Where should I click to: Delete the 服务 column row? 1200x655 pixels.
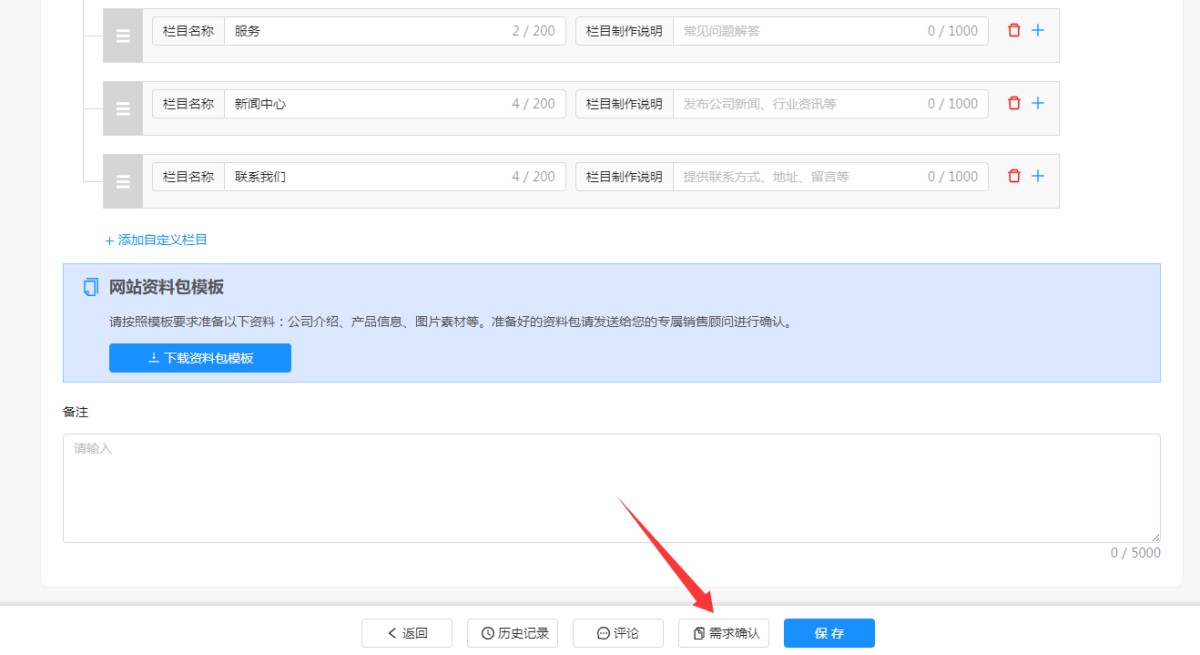coord(1014,31)
